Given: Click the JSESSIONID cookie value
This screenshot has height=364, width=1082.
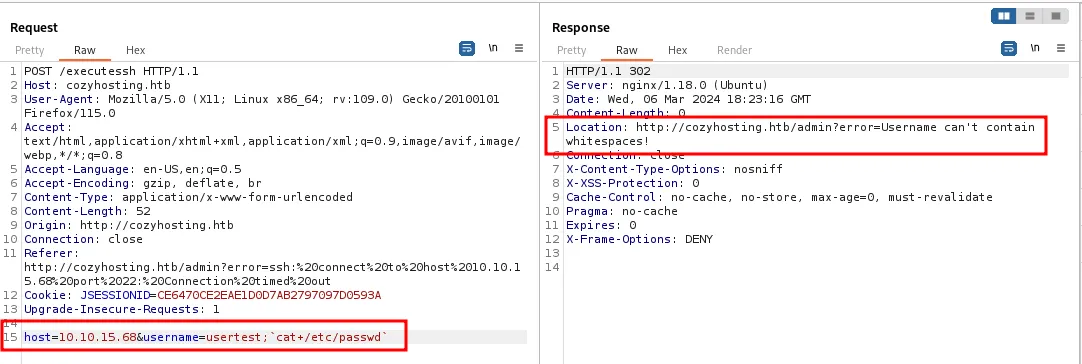Looking at the screenshot, I should coord(269,295).
